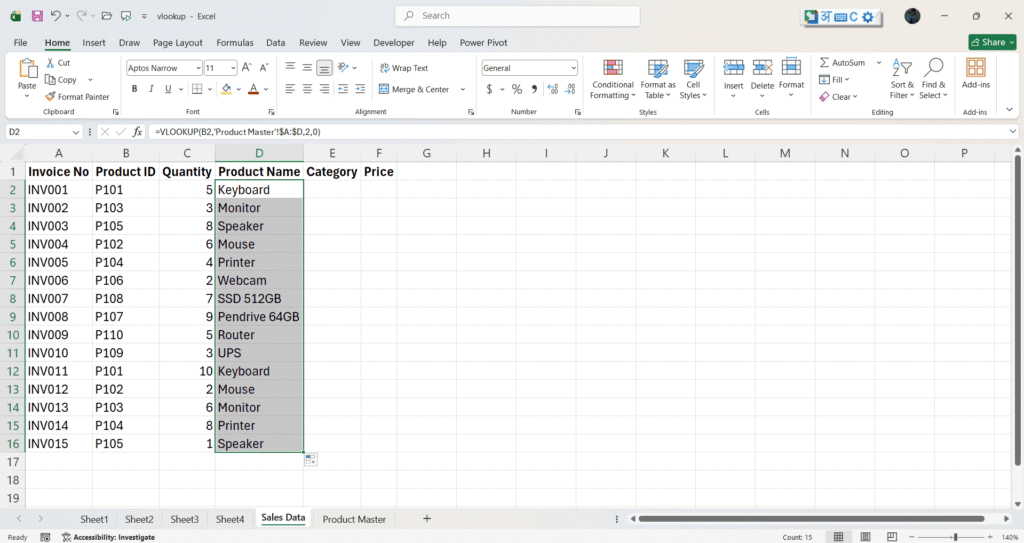Open the font name dropdown
This screenshot has height=543, width=1024.
tap(199, 68)
